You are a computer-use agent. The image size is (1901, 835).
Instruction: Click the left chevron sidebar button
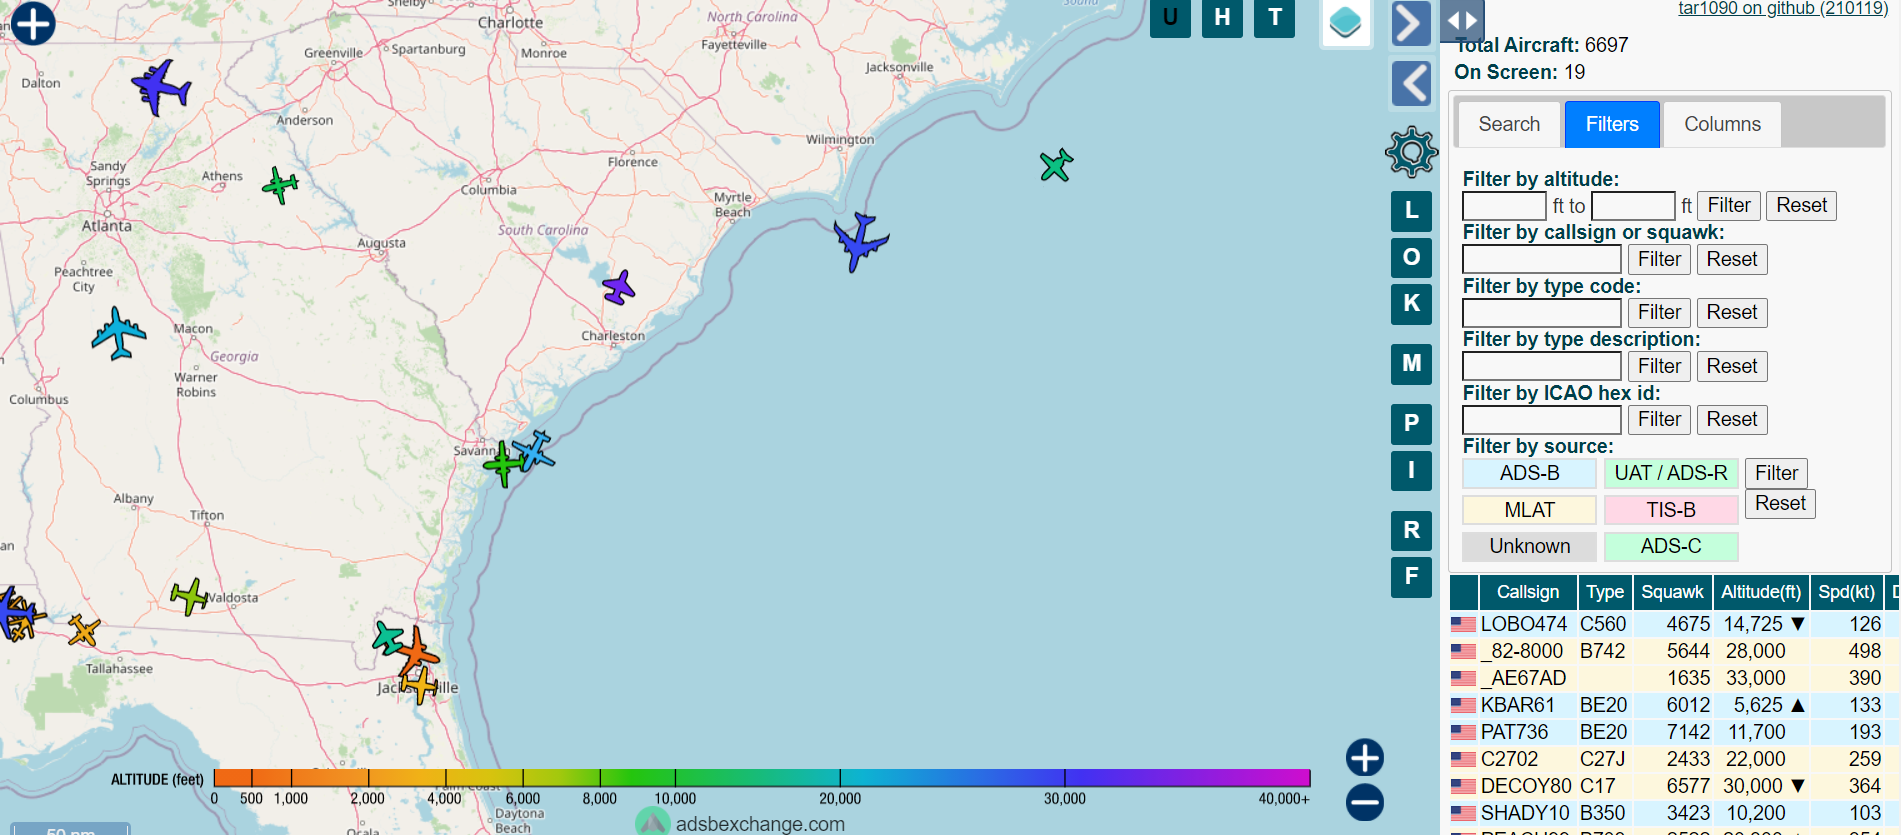(1411, 83)
